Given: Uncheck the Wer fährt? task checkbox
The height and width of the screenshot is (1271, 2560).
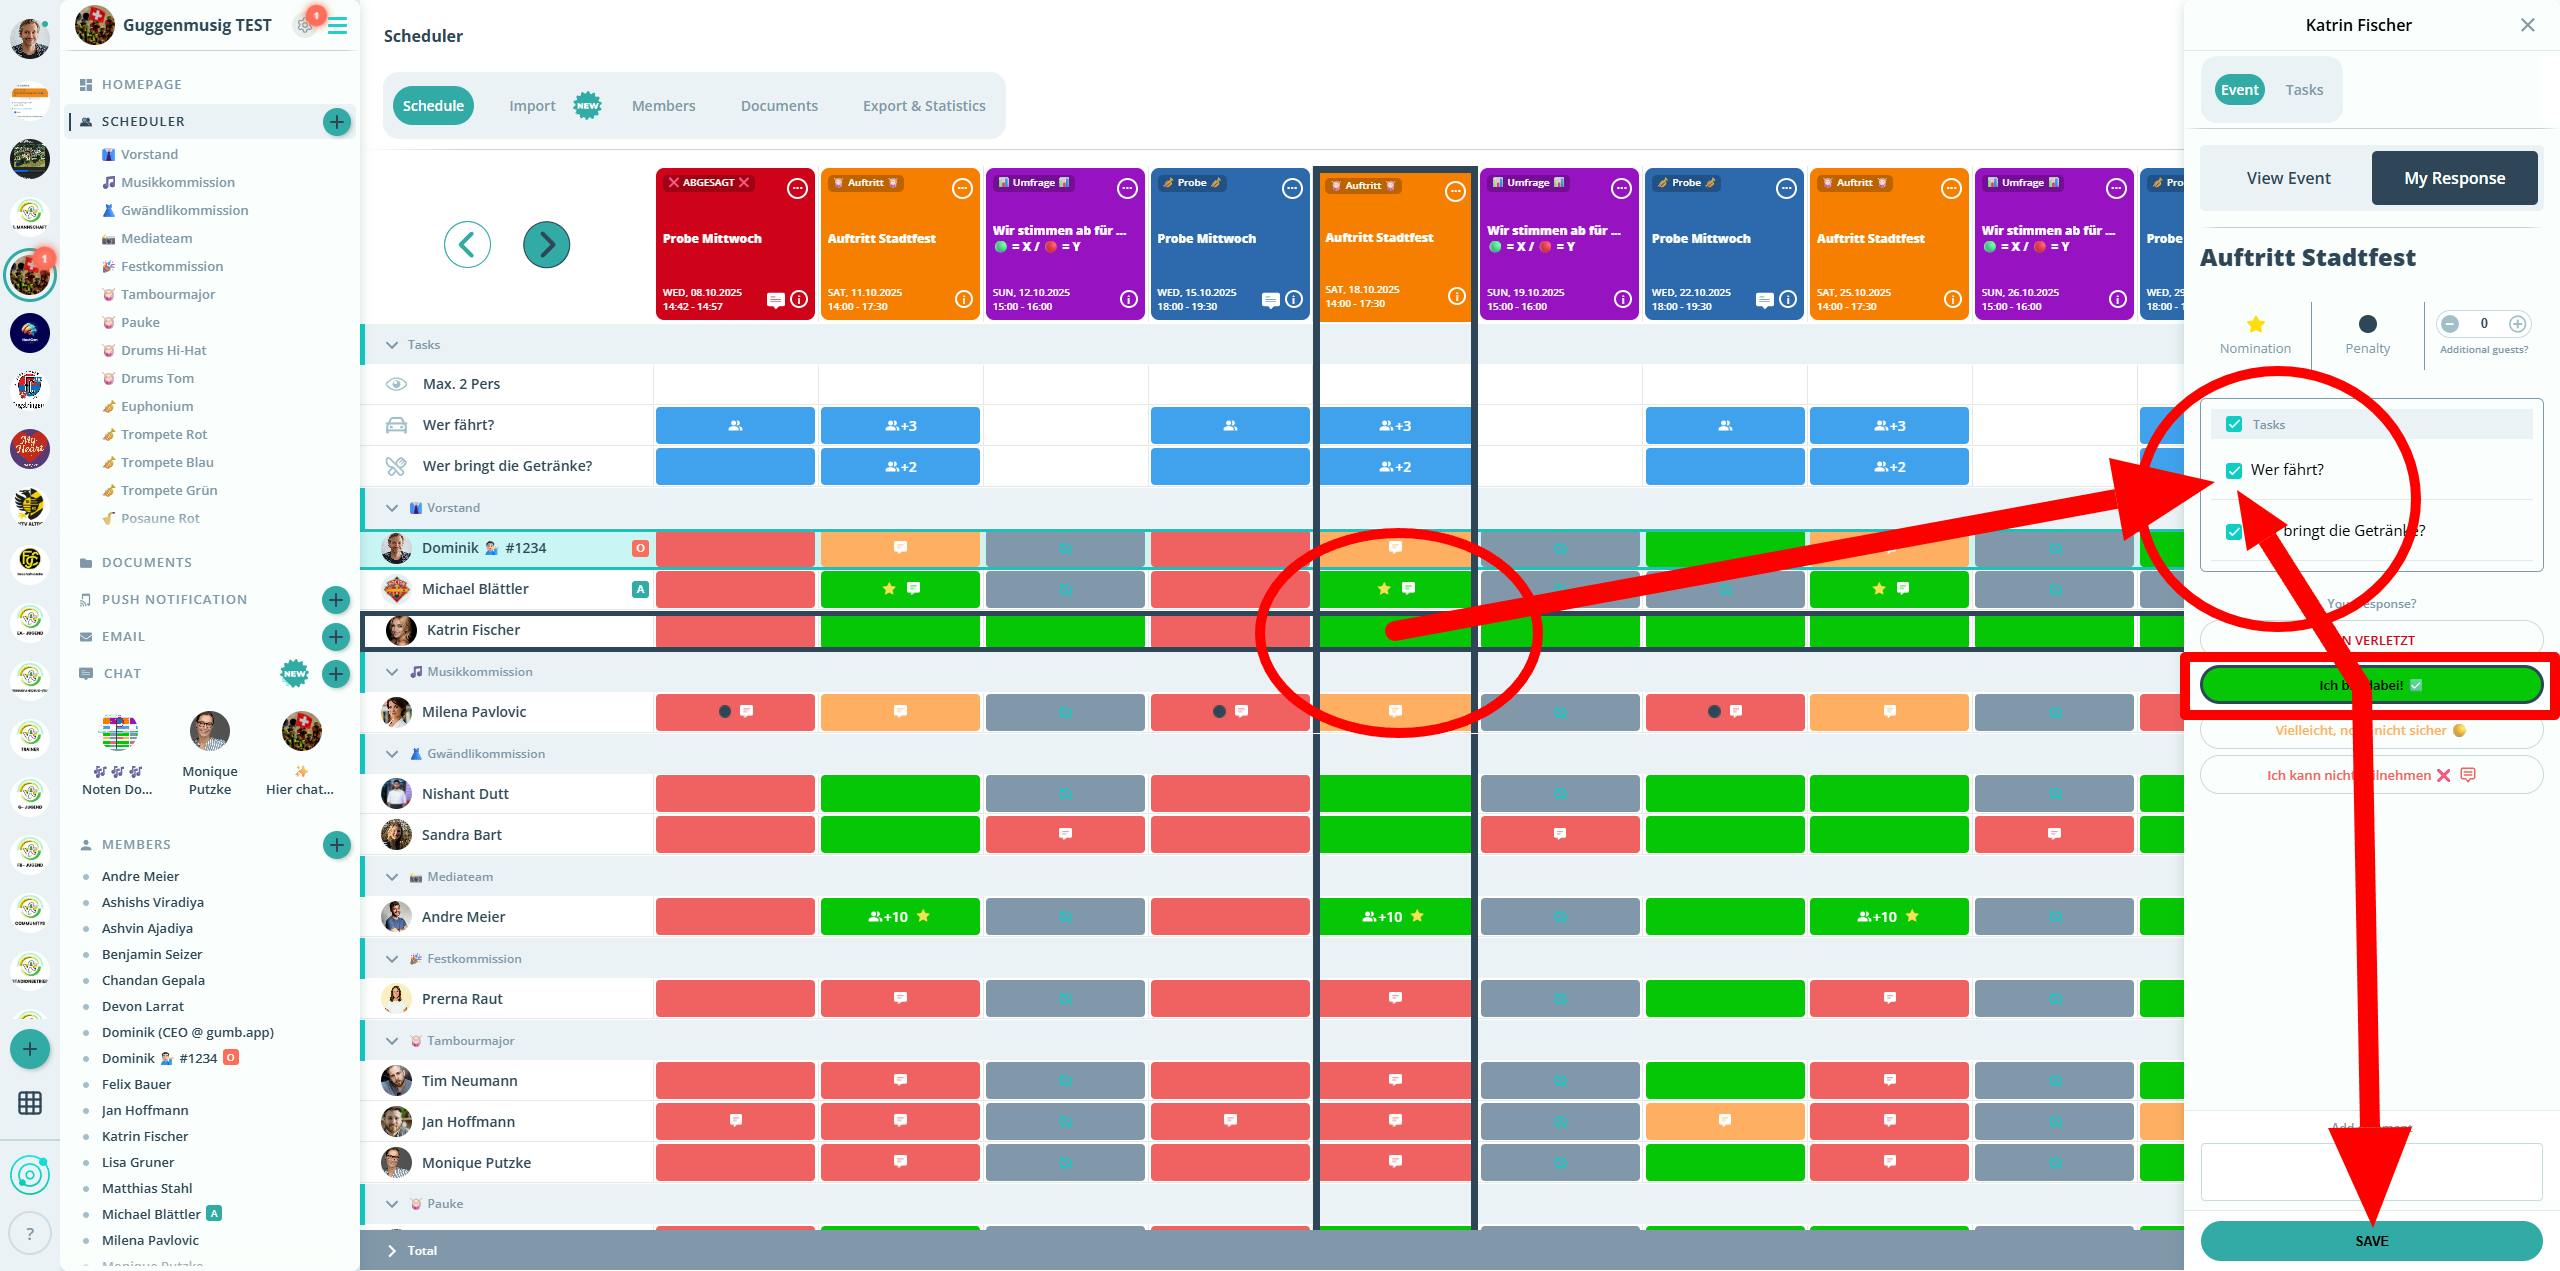Looking at the screenshot, I should pos(2234,471).
